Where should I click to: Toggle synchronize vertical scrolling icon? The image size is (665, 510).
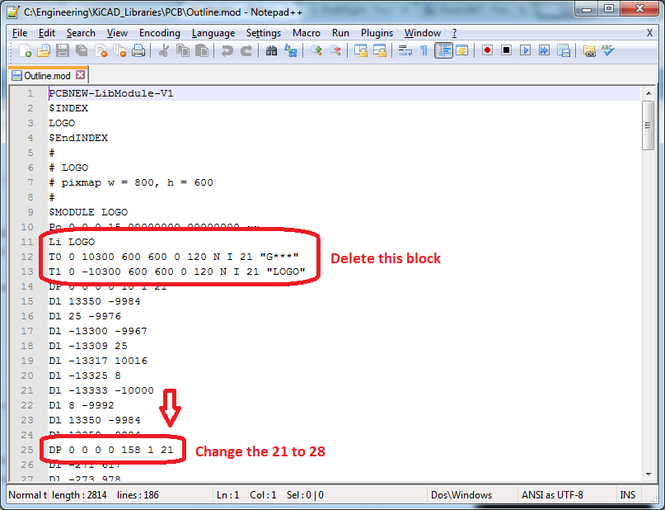(360, 51)
